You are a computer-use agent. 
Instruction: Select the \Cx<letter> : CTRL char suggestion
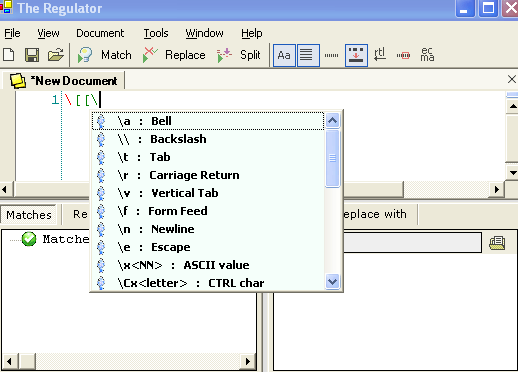coord(208,283)
